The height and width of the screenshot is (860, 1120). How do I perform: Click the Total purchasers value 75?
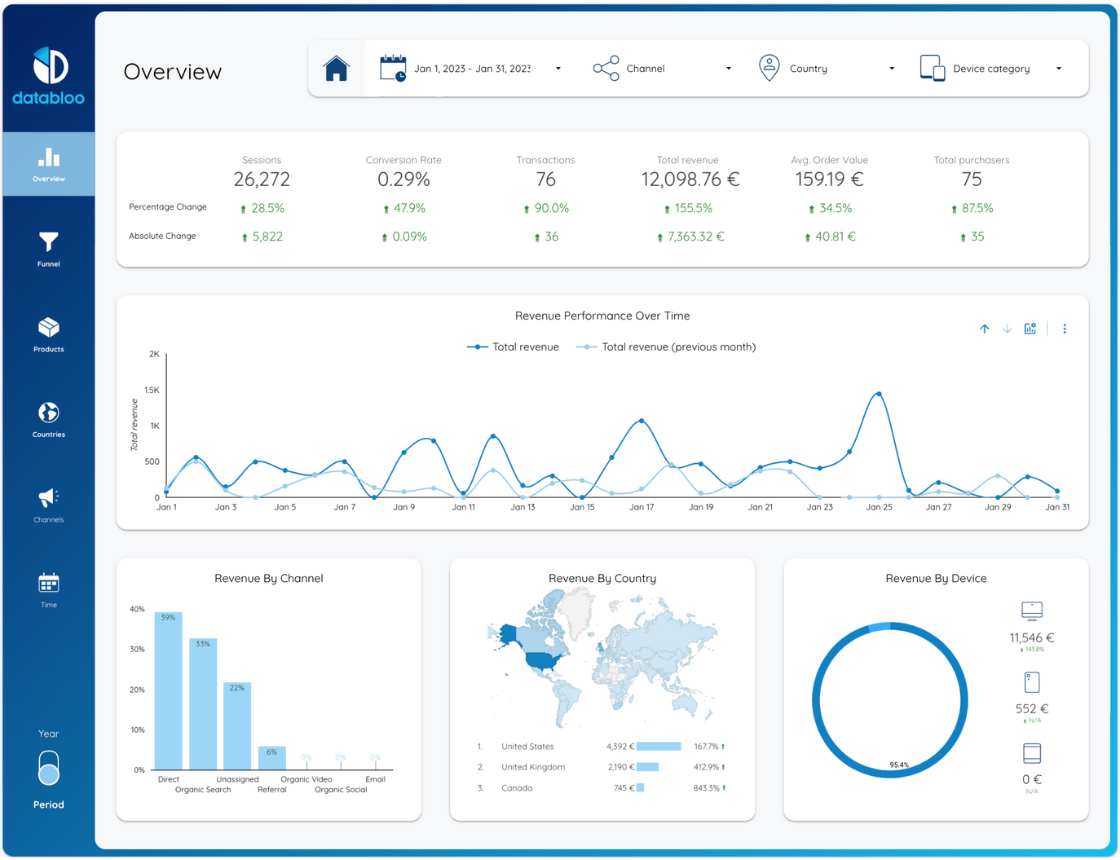click(x=971, y=179)
